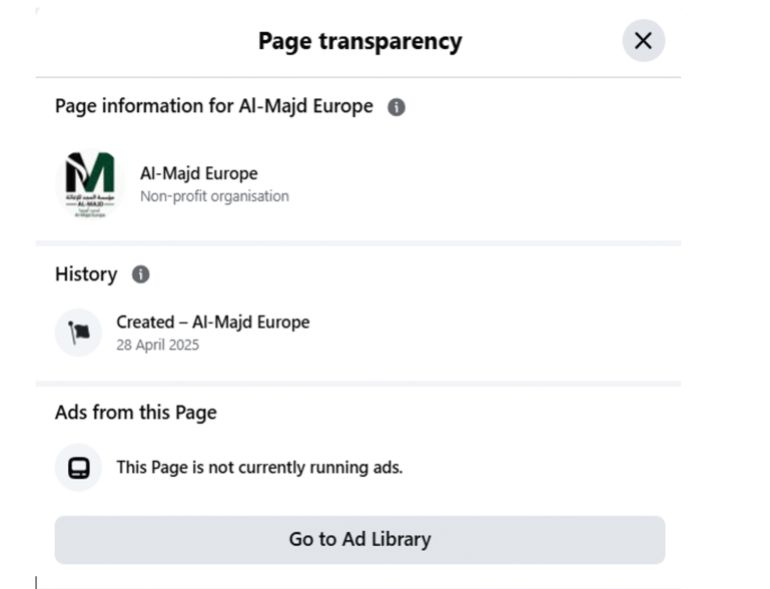This screenshot has height=589, width=770.
Task: Select the Non-profit organisation category label
Action: tap(214, 196)
